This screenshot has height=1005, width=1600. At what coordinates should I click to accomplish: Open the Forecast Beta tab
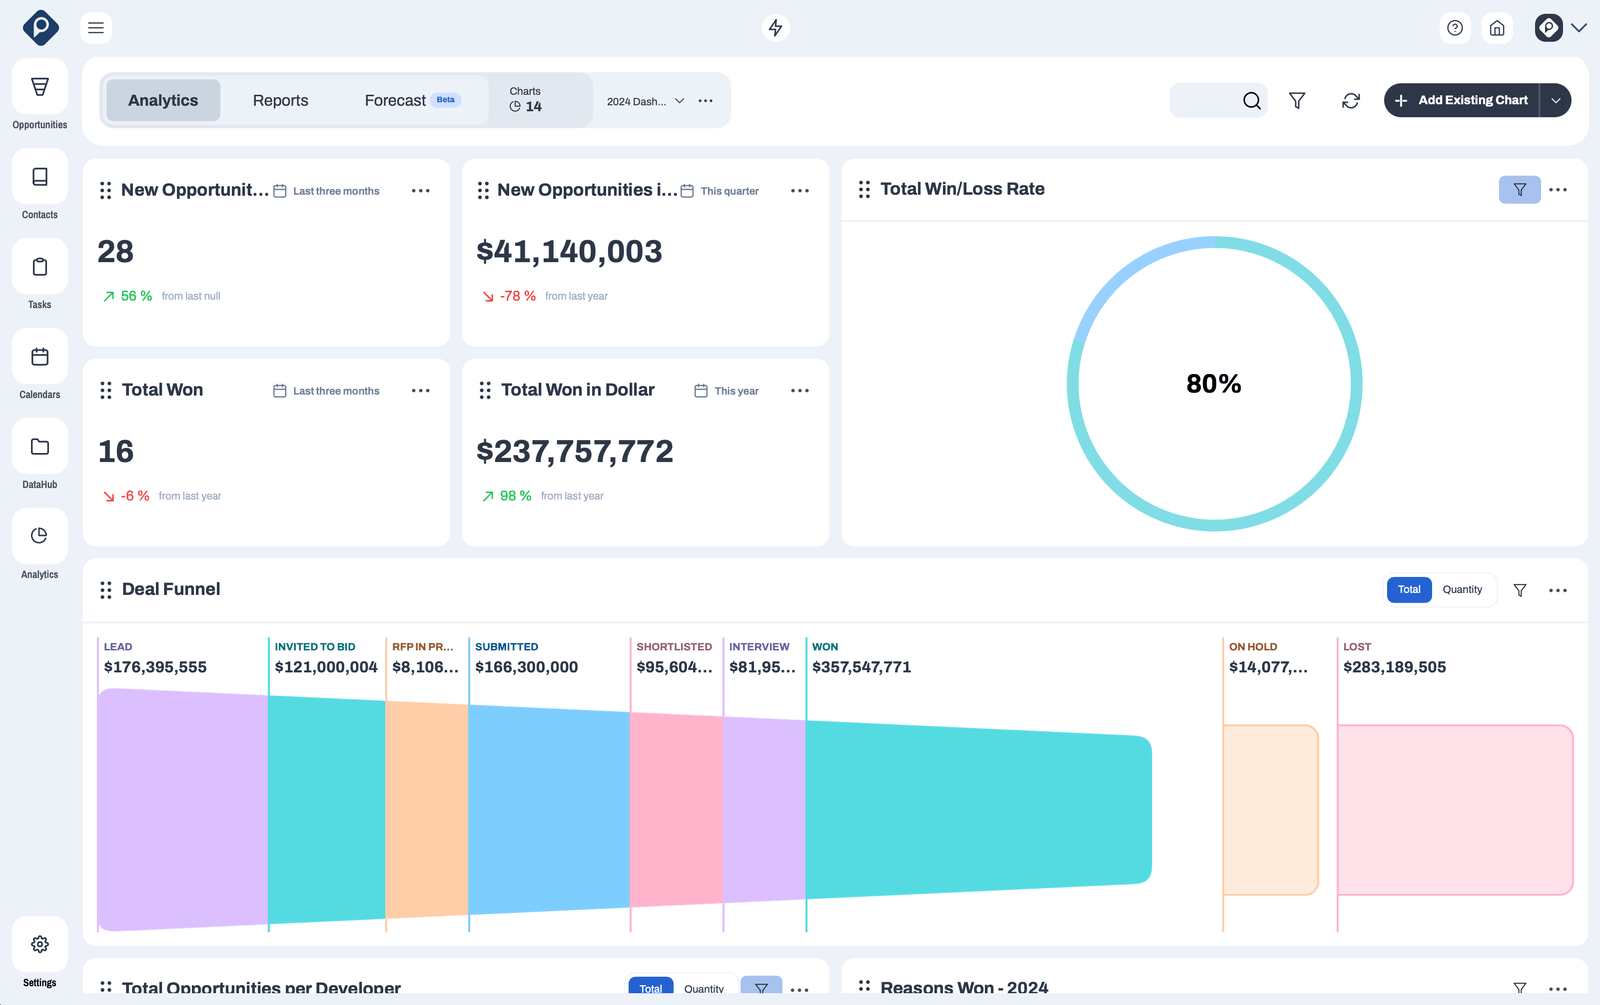[x=395, y=100]
